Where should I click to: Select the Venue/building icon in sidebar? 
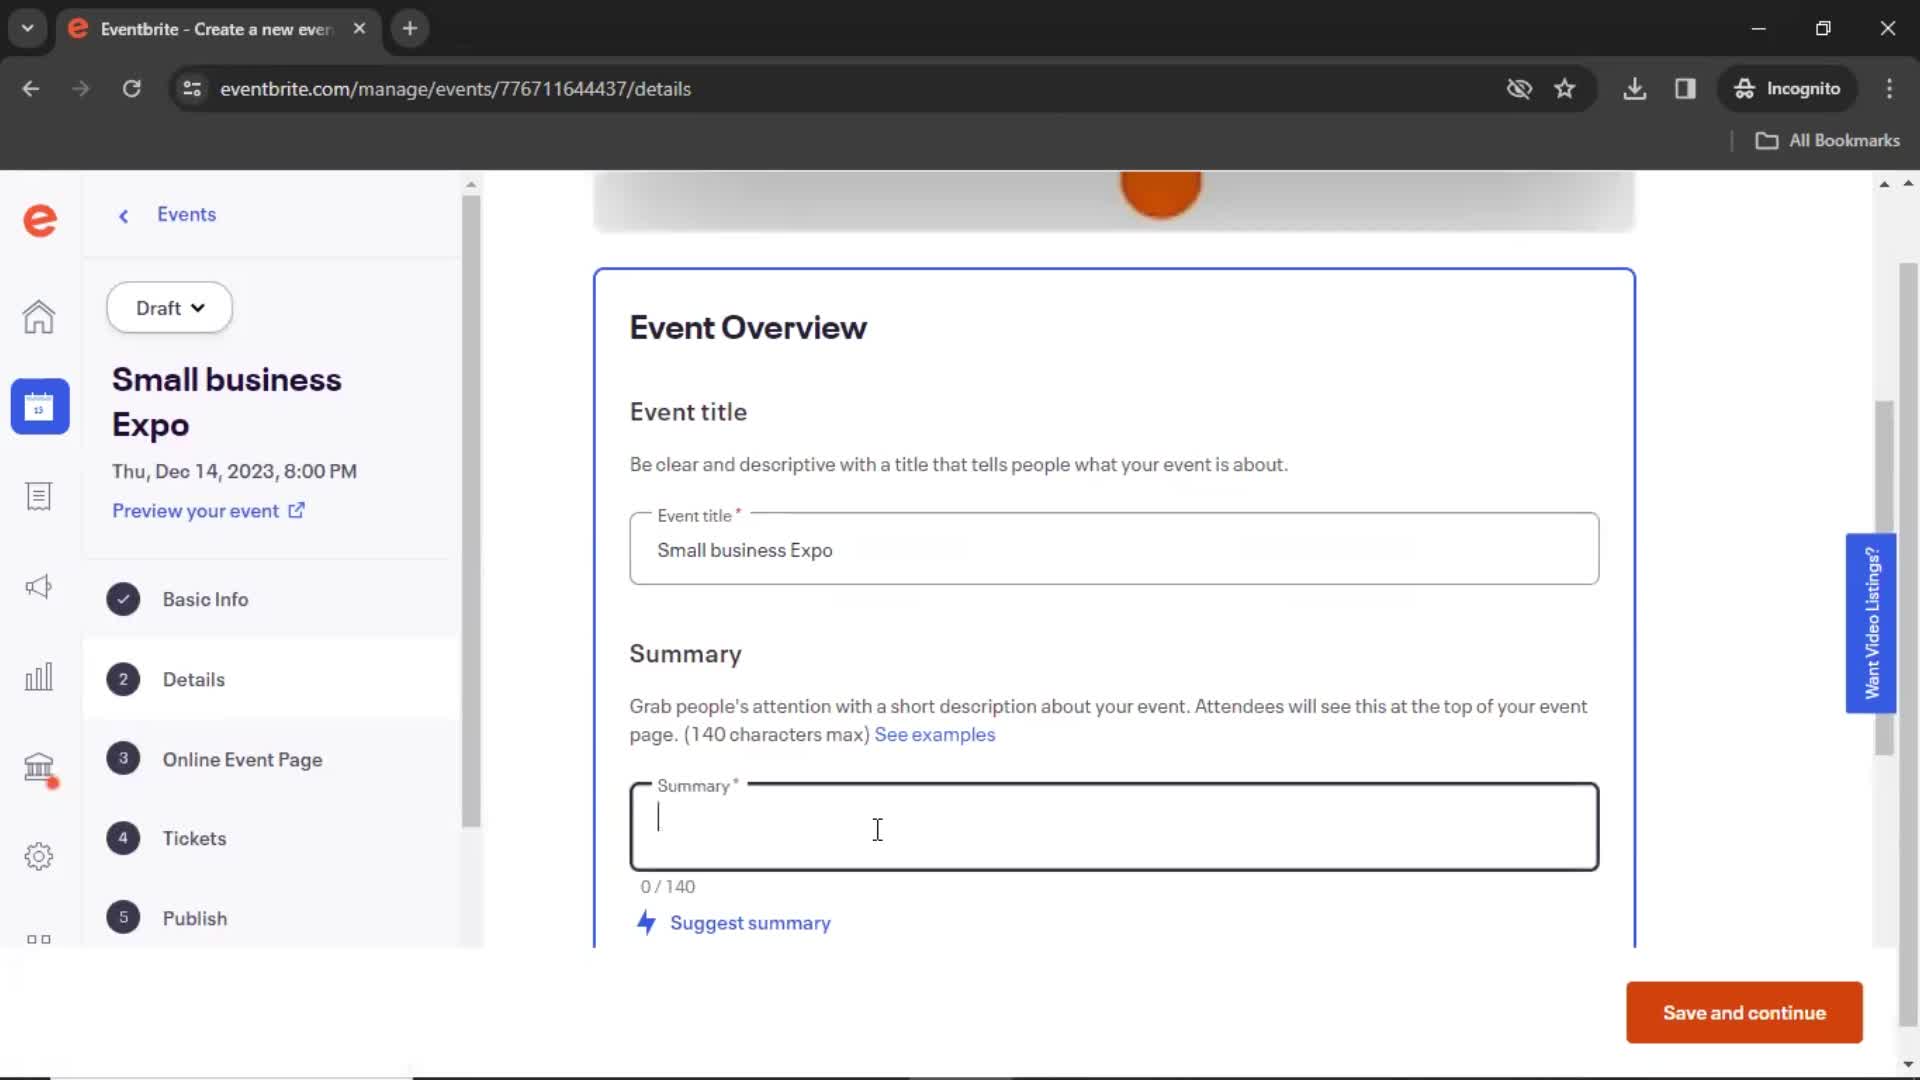38,766
